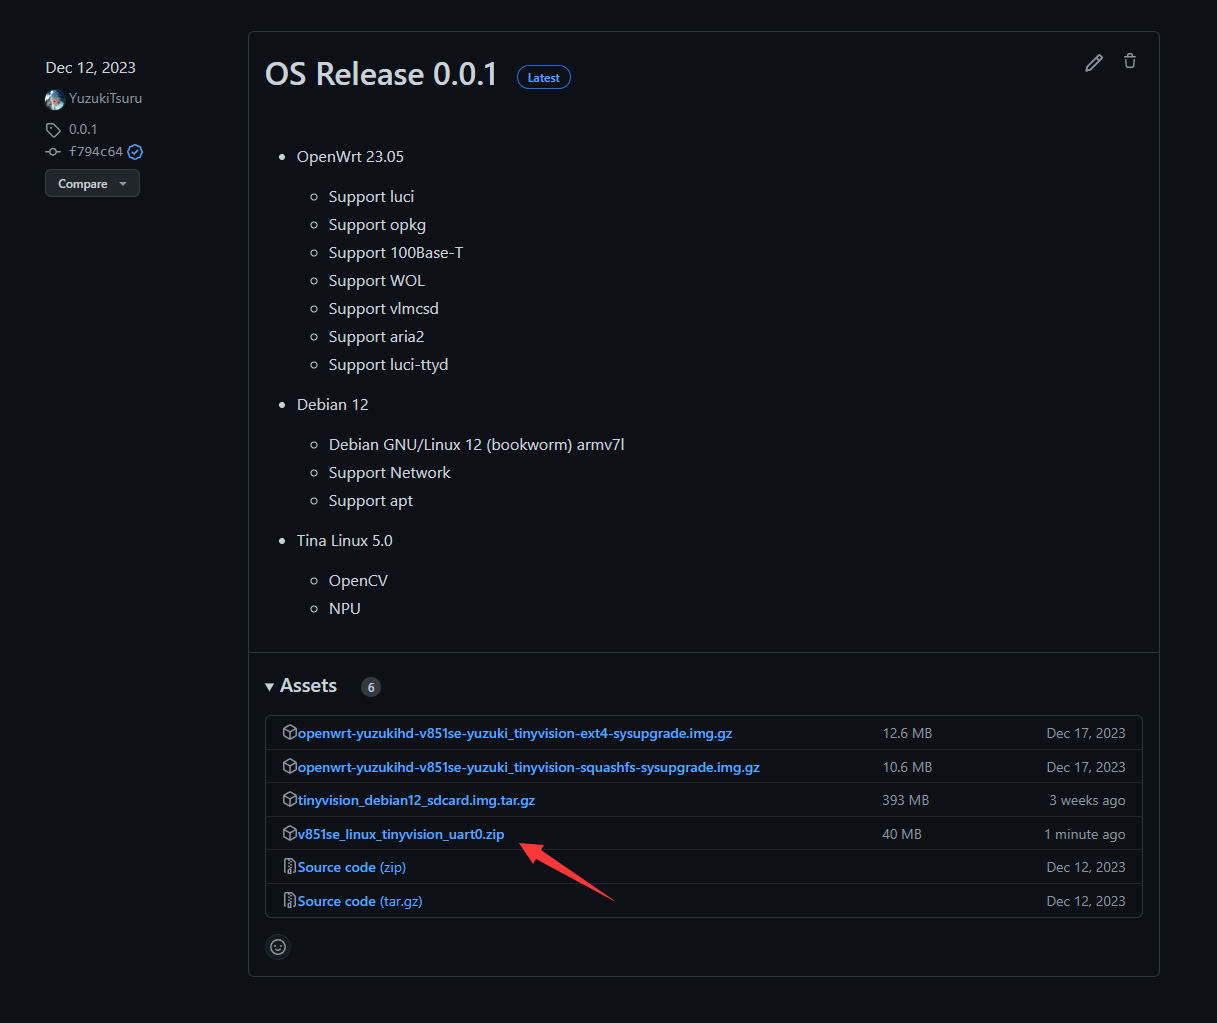Click package icon for tinyvision_debian12_sdcard asset
Image resolution: width=1217 pixels, height=1023 pixels.
tap(290, 800)
